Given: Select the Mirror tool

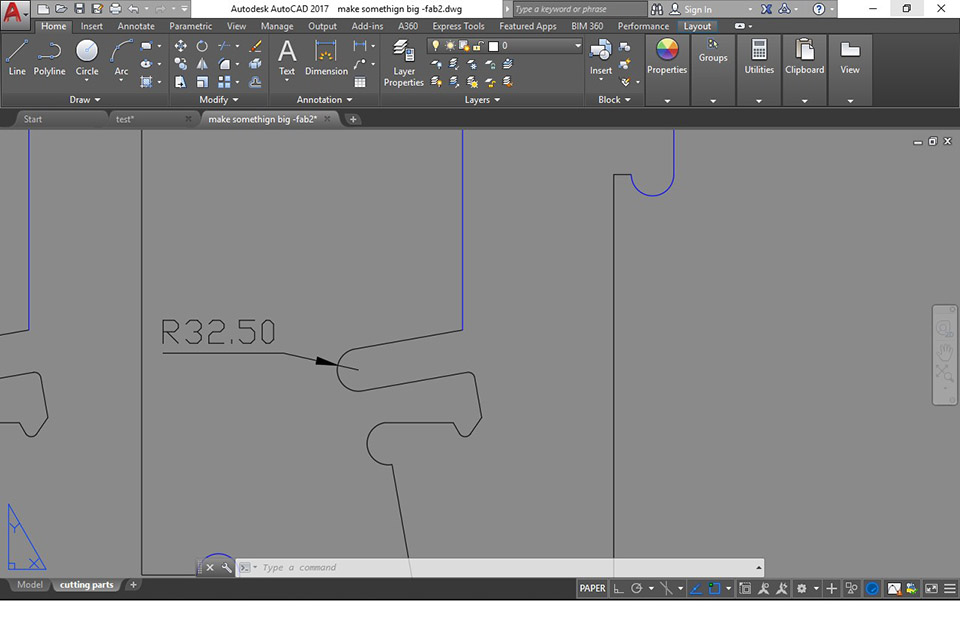Looking at the screenshot, I should [x=202, y=64].
